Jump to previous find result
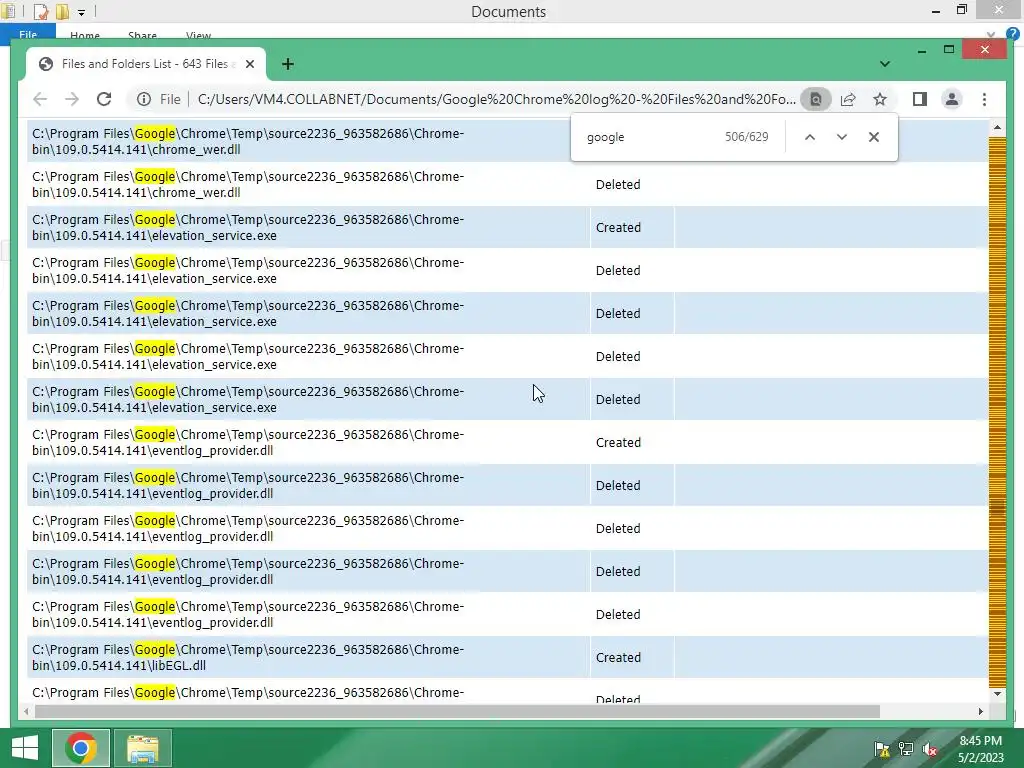Image resolution: width=1024 pixels, height=768 pixels. [x=810, y=137]
